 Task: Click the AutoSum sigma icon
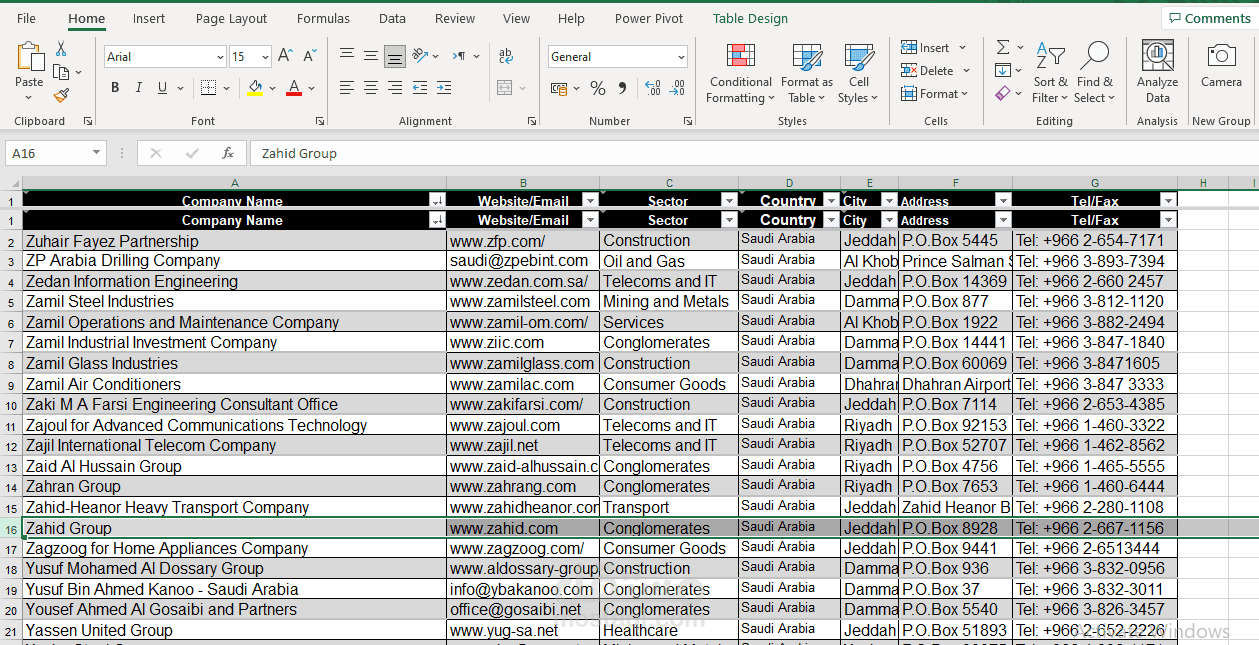pos(1003,47)
